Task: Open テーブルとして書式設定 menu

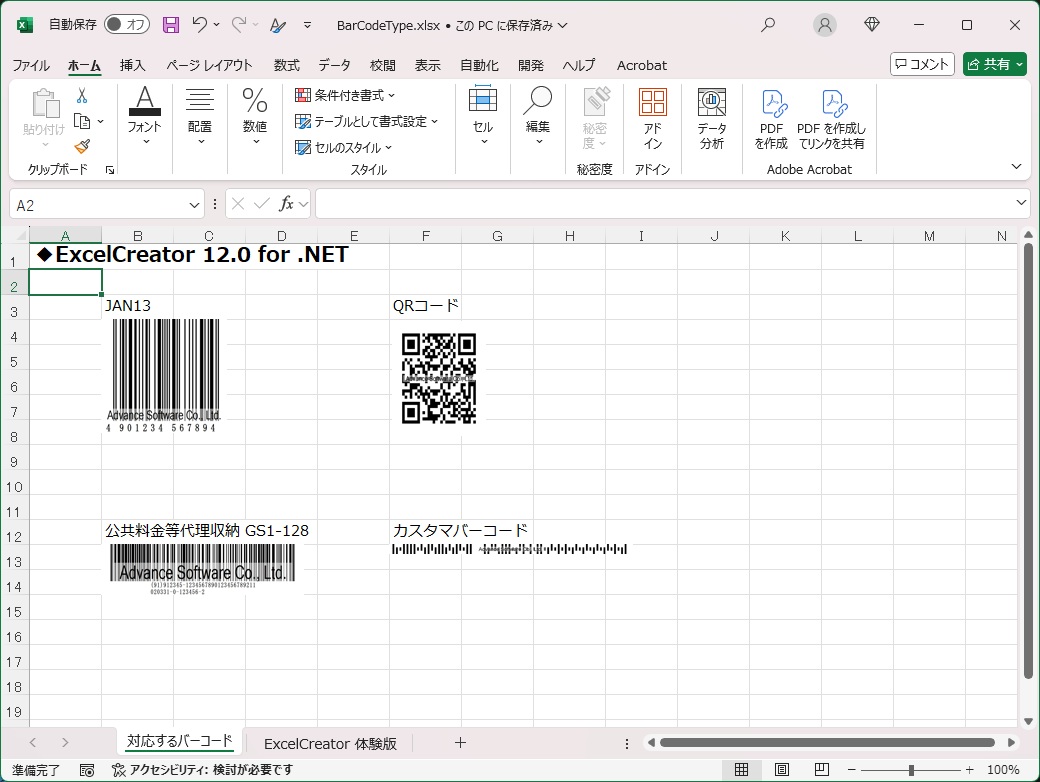Action: [x=367, y=121]
